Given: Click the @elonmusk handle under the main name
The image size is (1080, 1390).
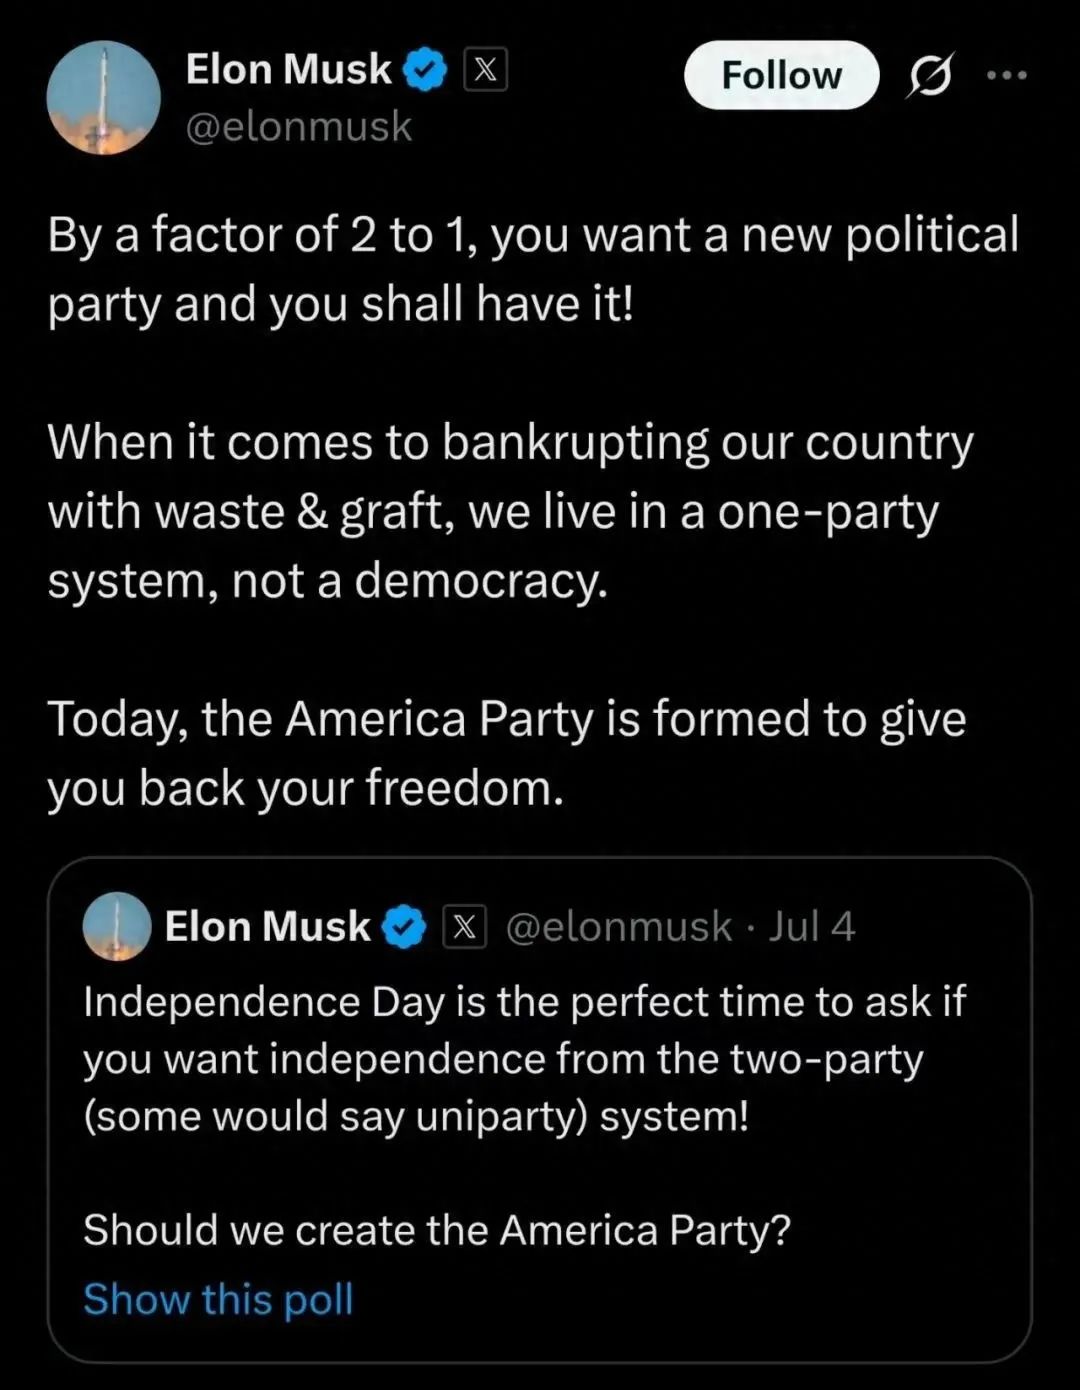Looking at the screenshot, I should (x=299, y=127).
